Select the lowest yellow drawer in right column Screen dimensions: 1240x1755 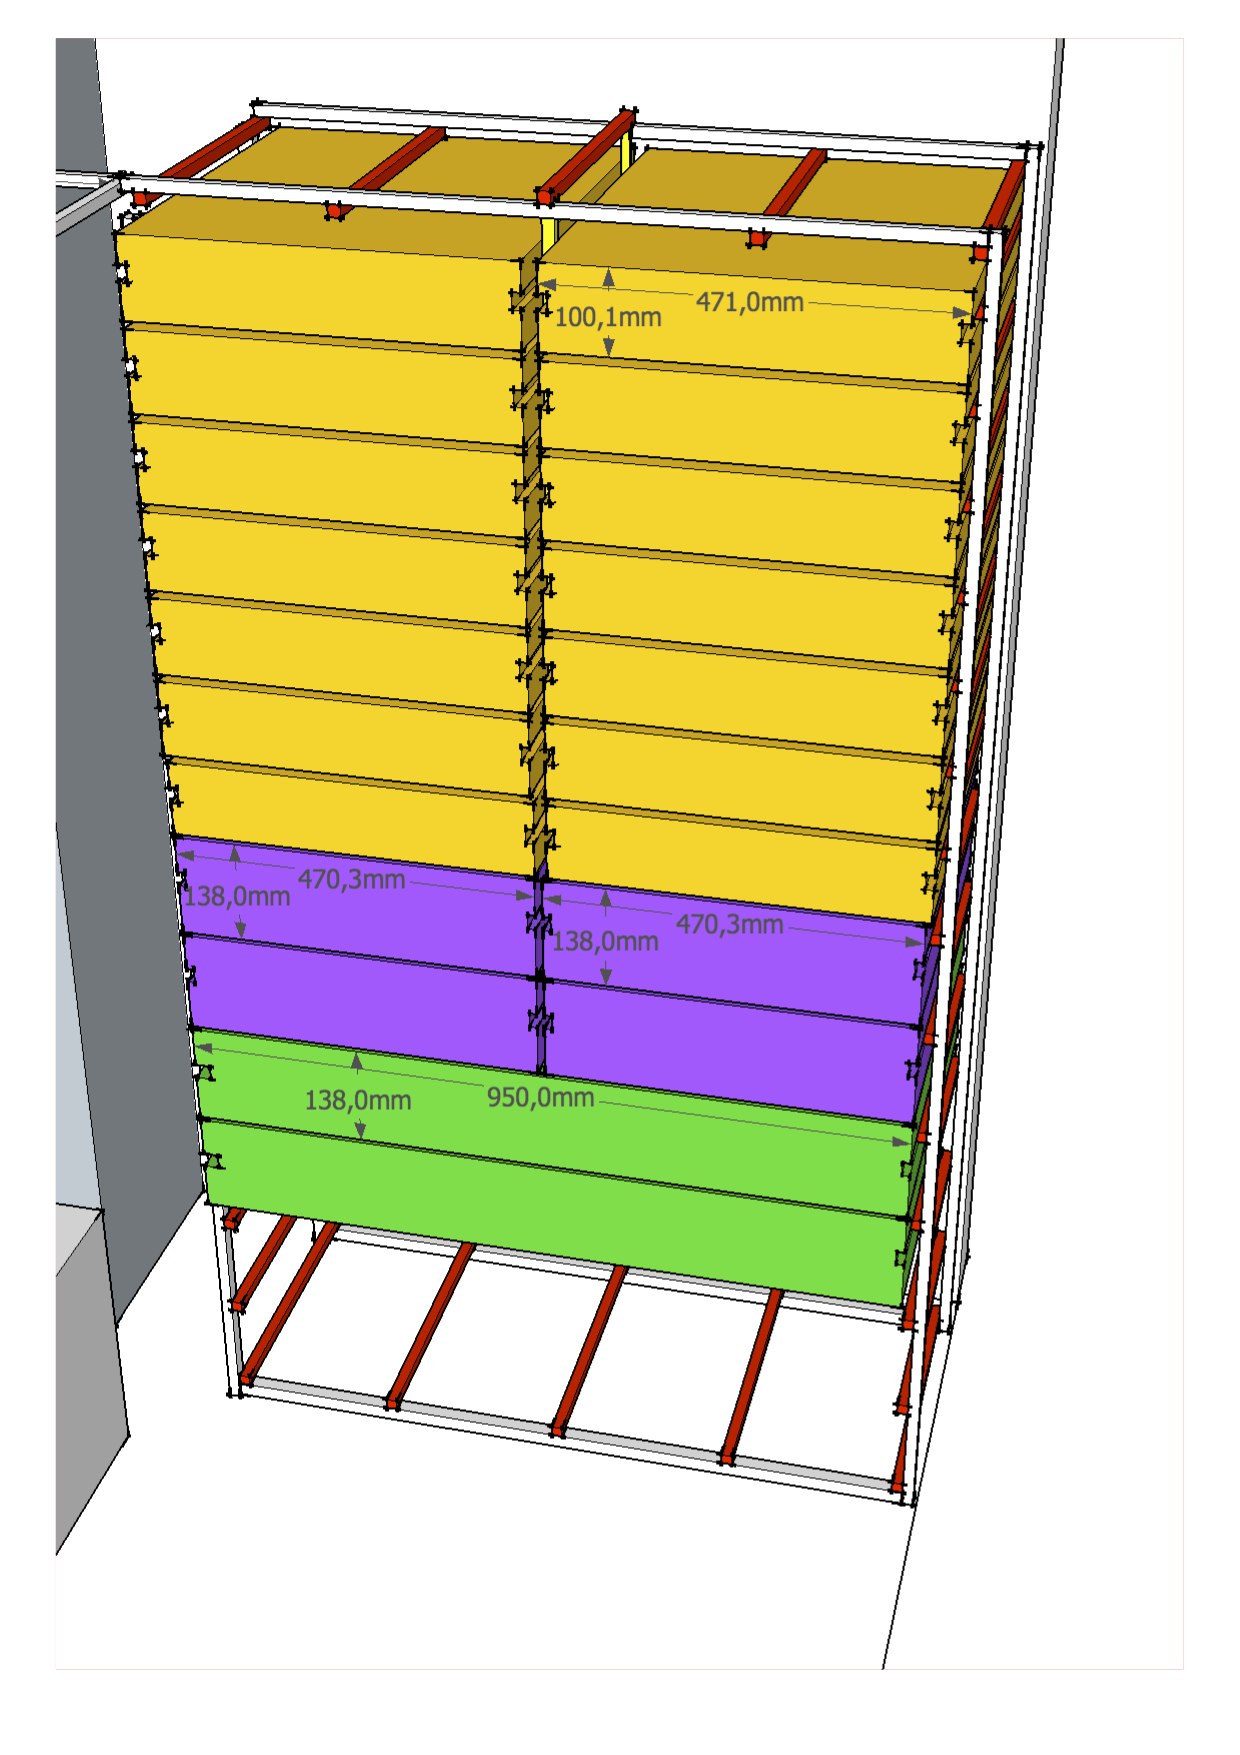click(740, 860)
